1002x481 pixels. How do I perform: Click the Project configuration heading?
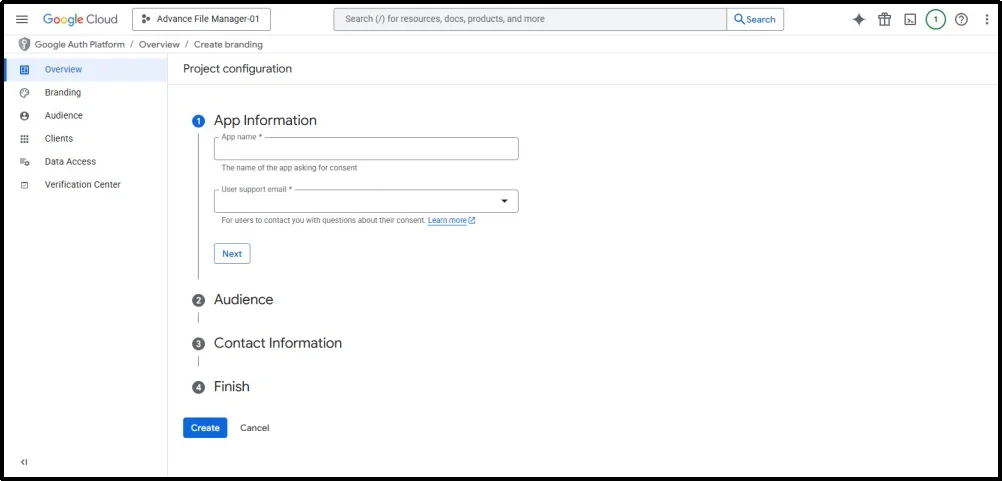pos(237,69)
